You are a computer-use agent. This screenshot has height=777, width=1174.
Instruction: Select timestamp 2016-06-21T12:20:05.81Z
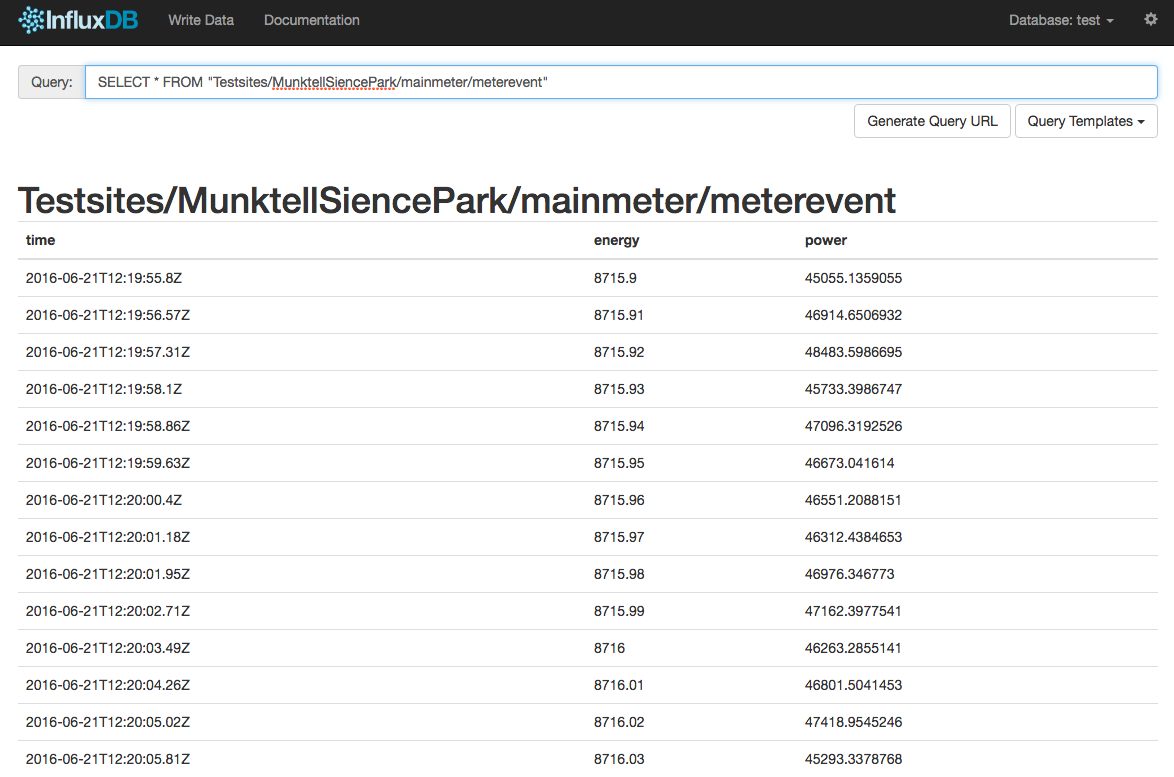(x=108, y=759)
